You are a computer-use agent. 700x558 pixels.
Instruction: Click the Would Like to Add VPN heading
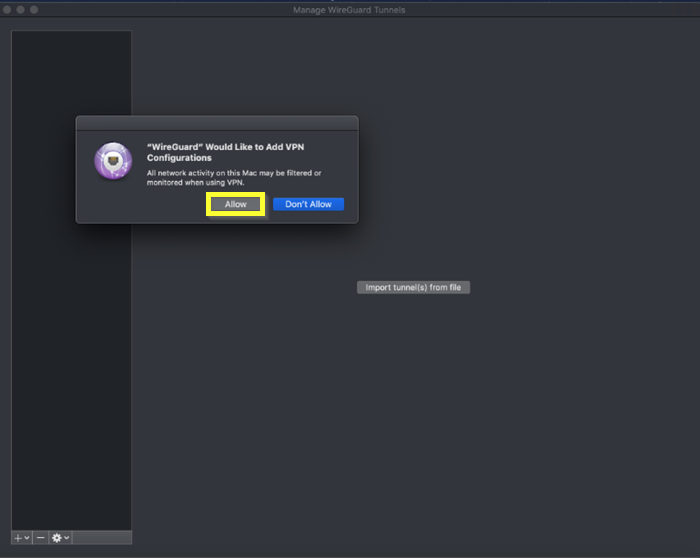click(x=225, y=152)
